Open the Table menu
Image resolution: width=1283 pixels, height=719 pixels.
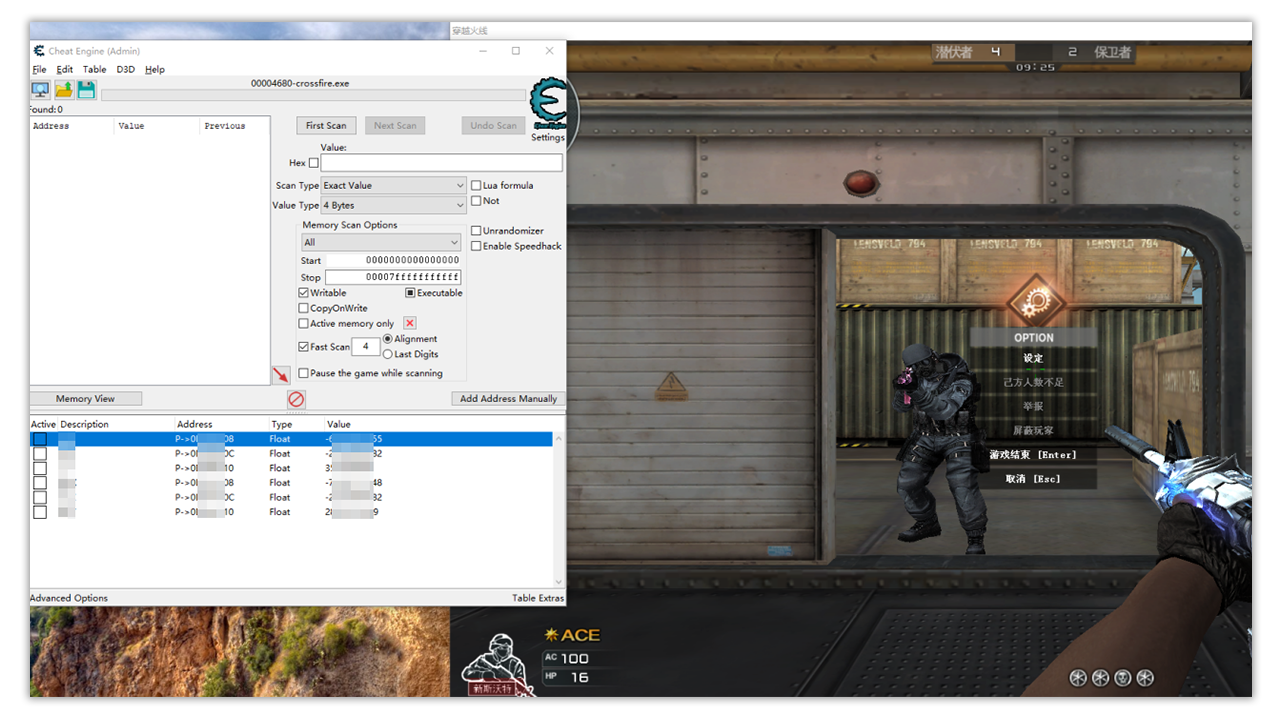click(94, 70)
